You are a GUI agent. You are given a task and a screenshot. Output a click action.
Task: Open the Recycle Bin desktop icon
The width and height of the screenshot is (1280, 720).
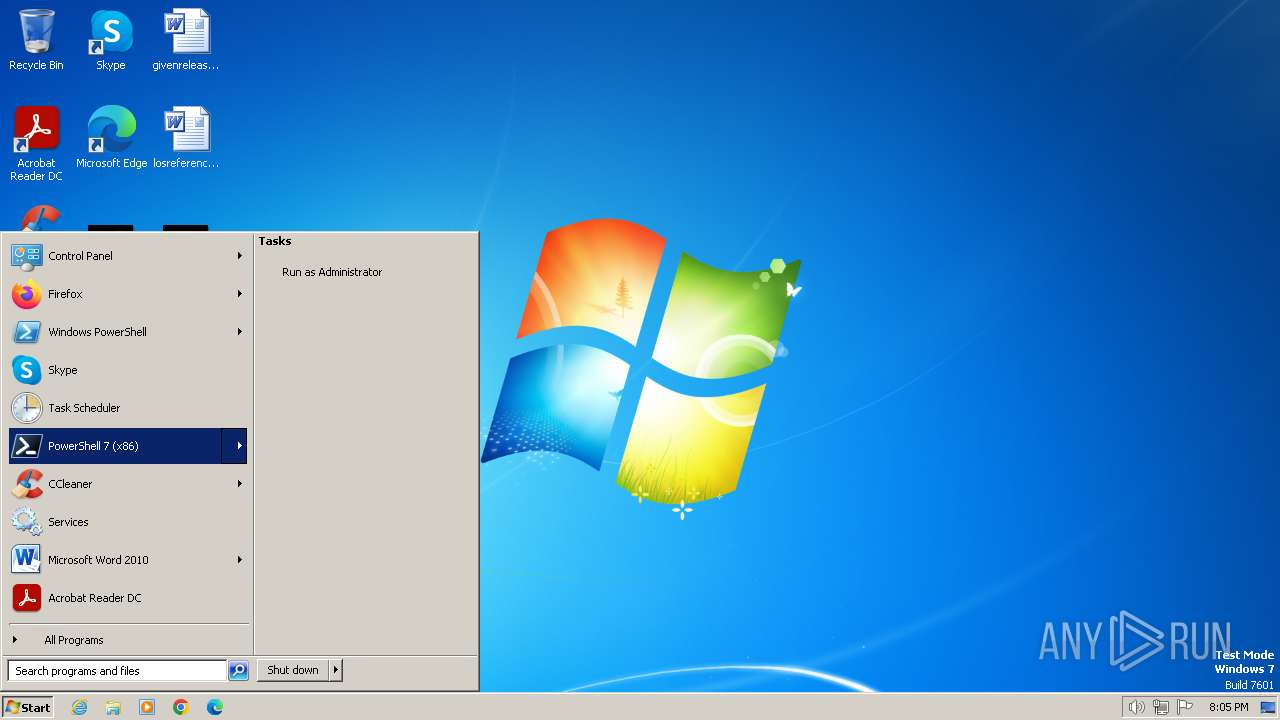coord(36,40)
